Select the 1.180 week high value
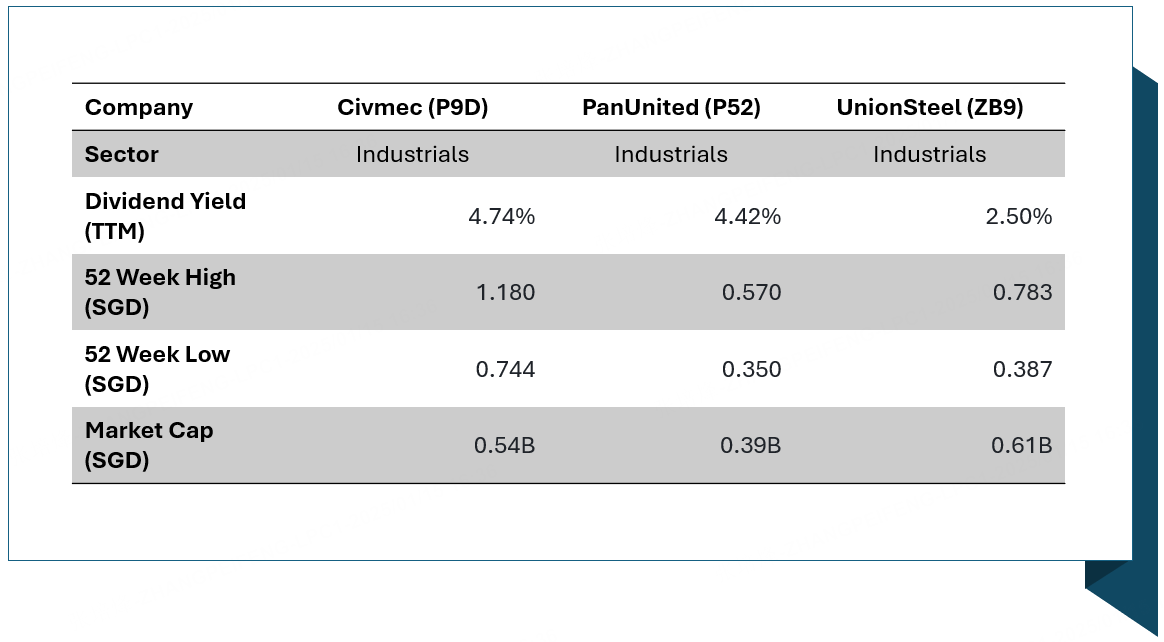Viewport: 1164px width, 642px height. click(x=505, y=293)
